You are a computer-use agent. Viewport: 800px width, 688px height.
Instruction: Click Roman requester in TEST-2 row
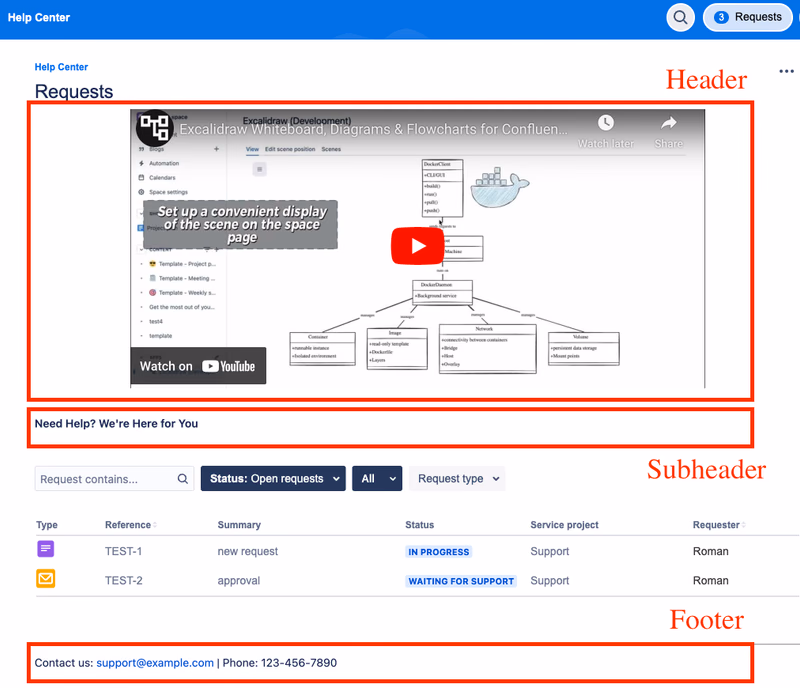(710, 580)
